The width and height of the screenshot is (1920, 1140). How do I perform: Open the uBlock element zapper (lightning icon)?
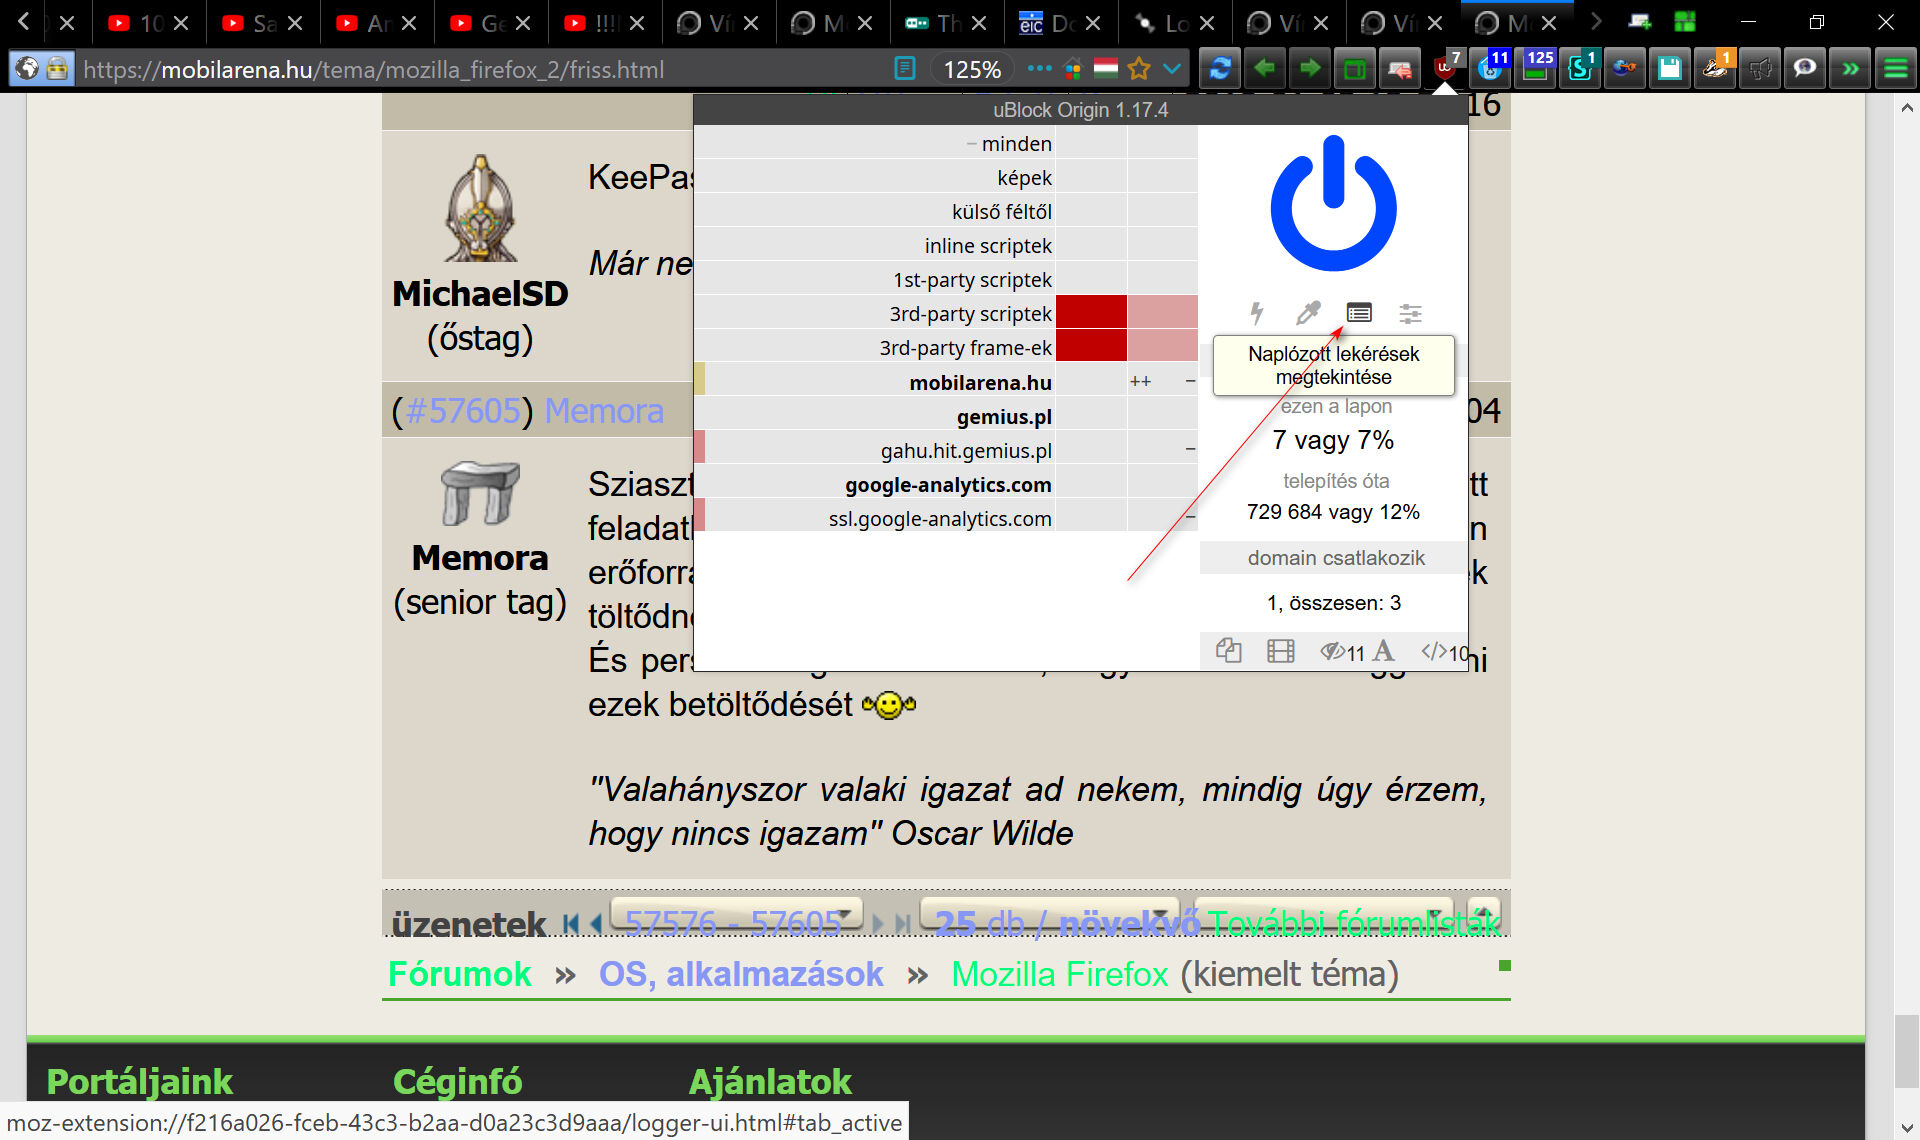tap(1257, 313)
